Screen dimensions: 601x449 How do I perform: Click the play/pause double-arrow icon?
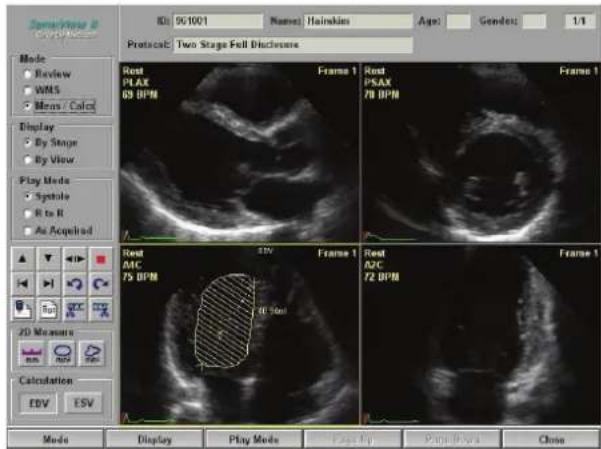click(x=75, y=259)
